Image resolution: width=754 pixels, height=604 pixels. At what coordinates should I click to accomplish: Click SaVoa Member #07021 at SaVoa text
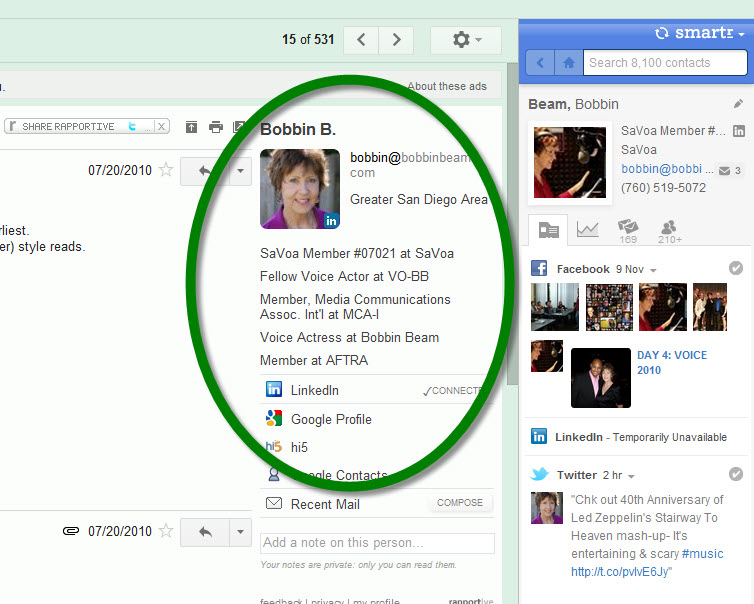[x=357, y=253]
